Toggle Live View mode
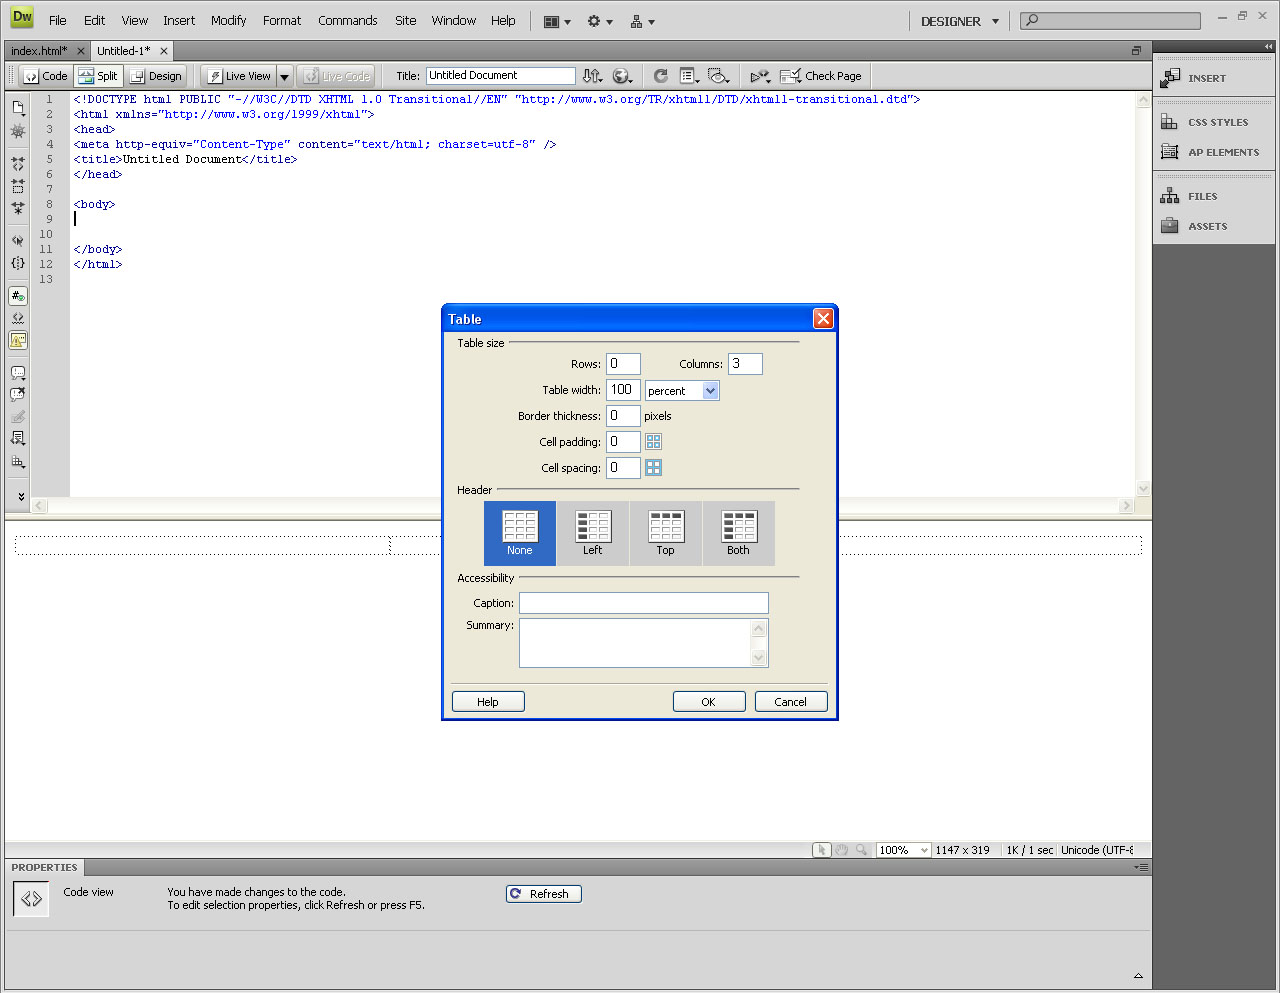 239,76
